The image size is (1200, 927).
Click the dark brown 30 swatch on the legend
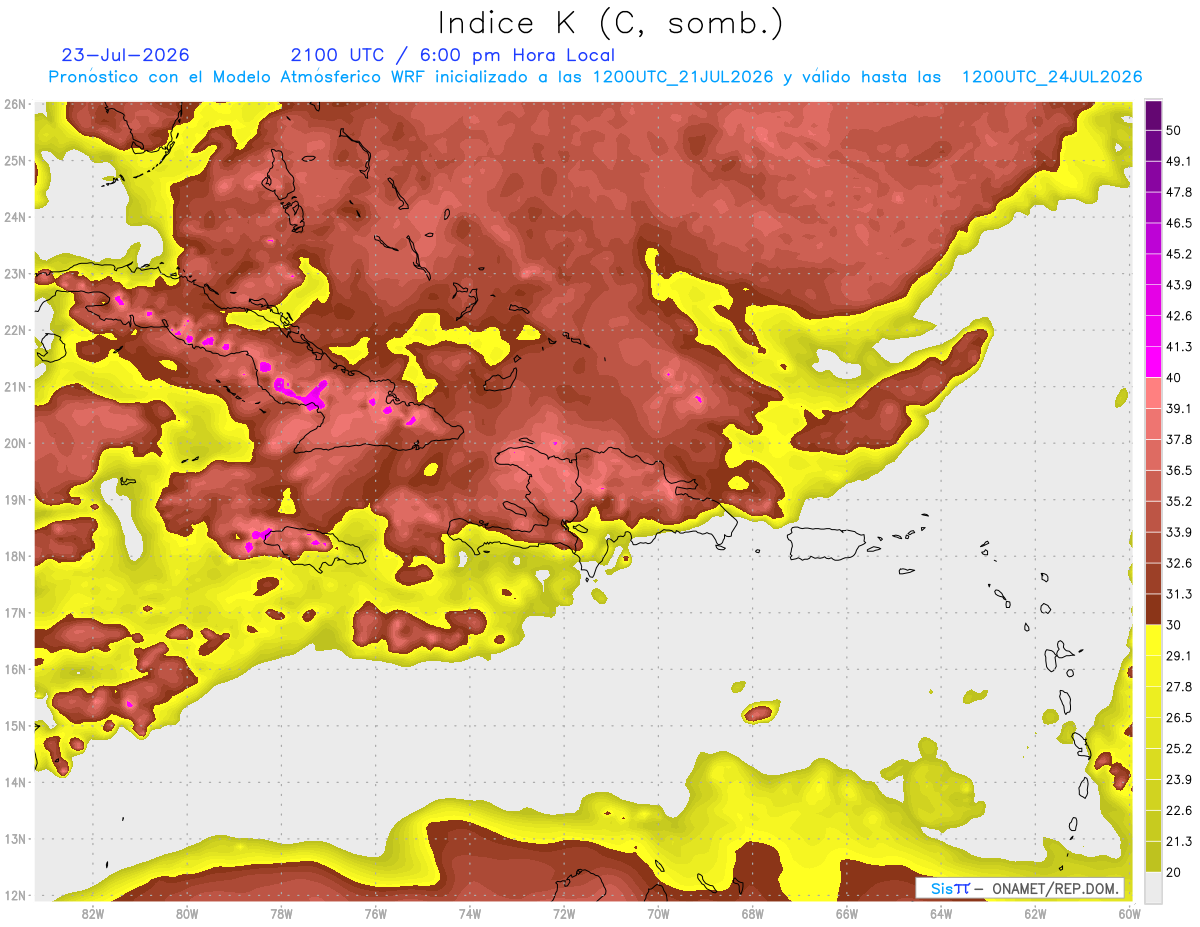pyautogui.click(x=1153, y=609)
